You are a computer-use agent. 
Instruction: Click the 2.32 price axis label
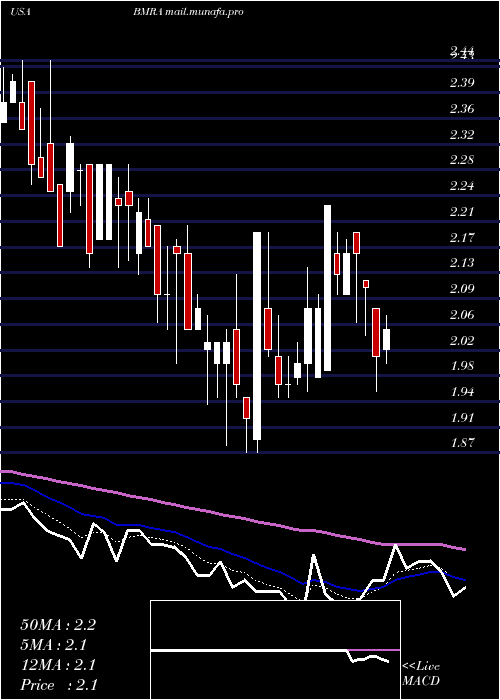click(x=462, y=134)
